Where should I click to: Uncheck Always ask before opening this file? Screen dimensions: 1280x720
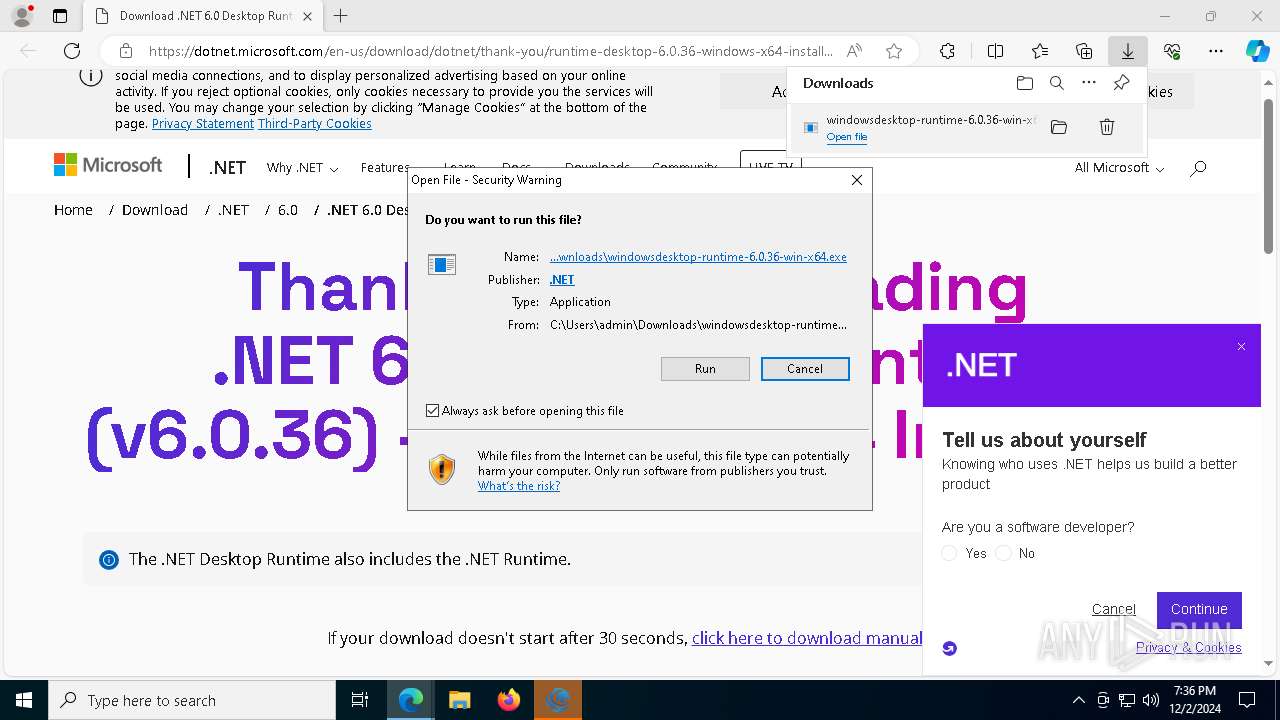[x=432, y=411]
